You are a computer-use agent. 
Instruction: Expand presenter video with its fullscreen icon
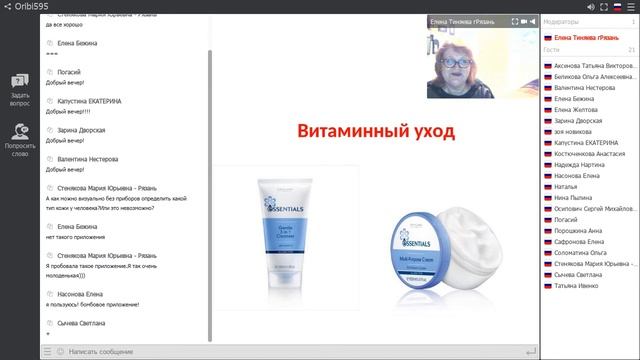[x=515, y=22]
